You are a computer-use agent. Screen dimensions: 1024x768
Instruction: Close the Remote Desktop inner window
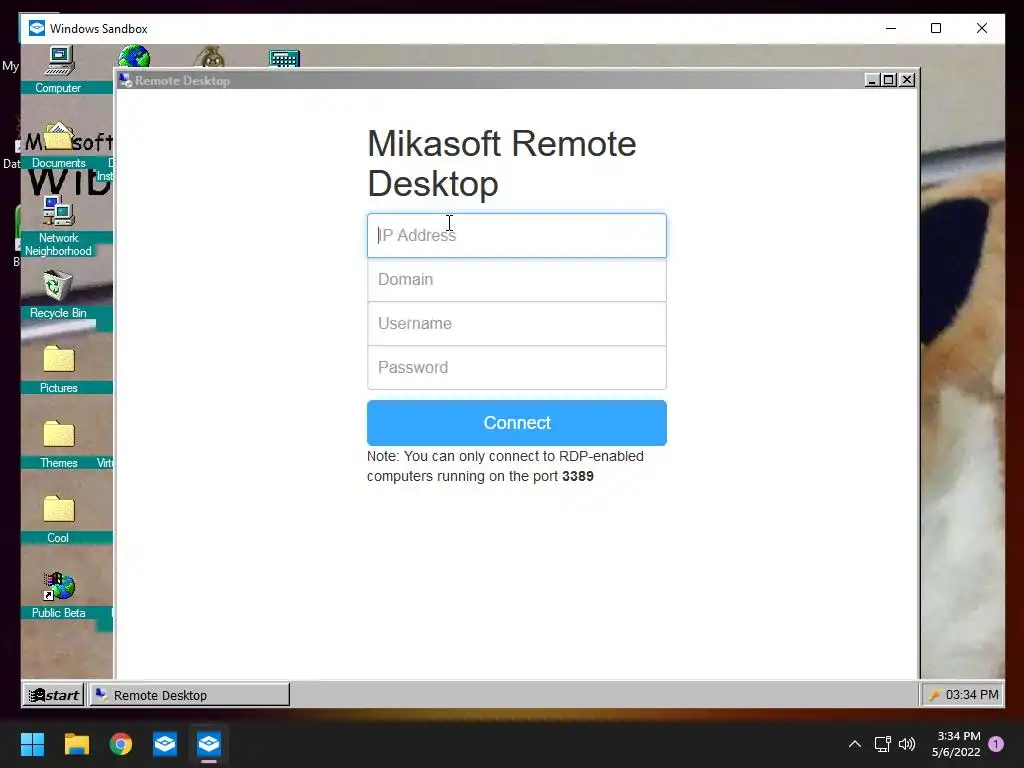pos(907,80)
